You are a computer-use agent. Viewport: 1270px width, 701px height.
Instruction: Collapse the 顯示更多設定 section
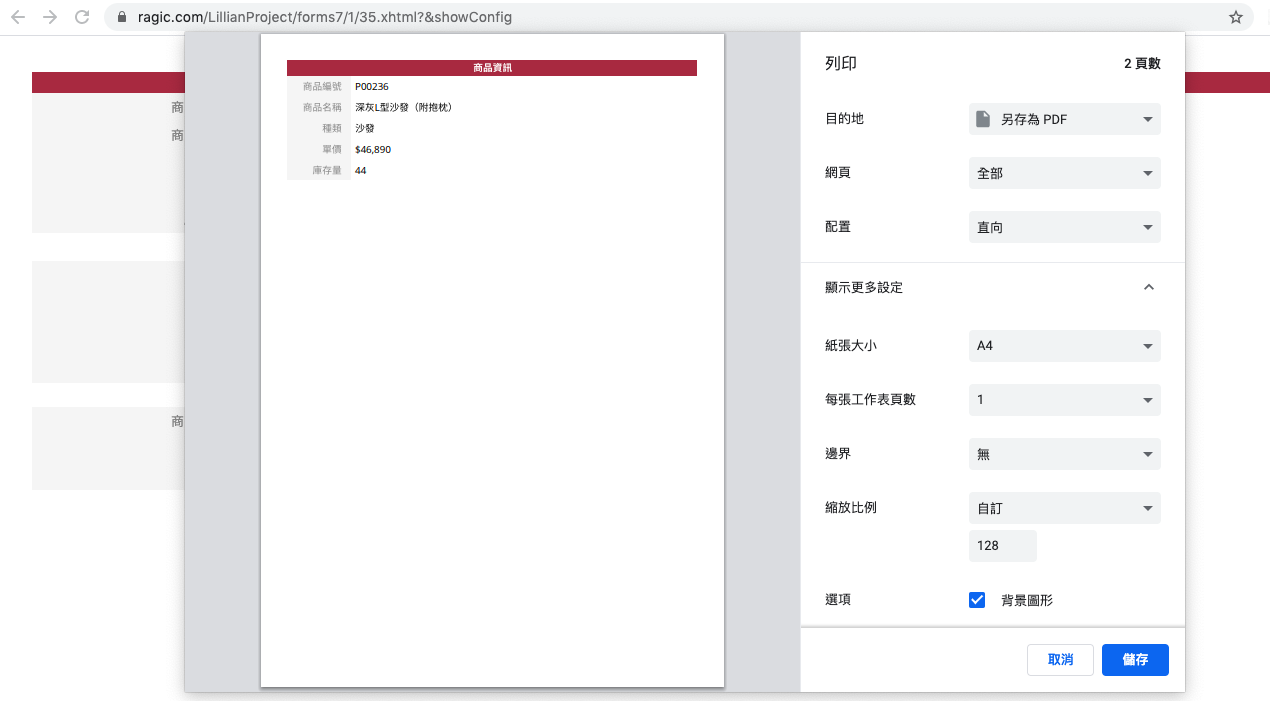(1148, 287)
